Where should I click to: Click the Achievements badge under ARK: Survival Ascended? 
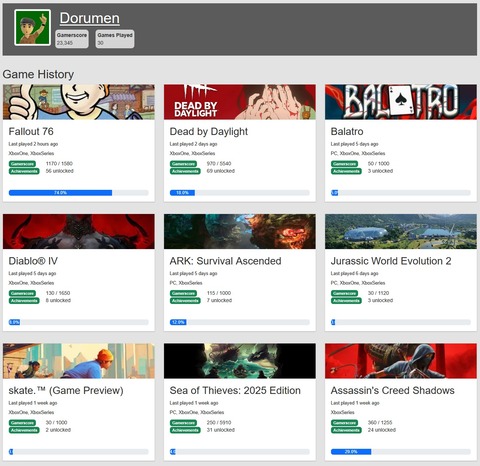point(185,300)
